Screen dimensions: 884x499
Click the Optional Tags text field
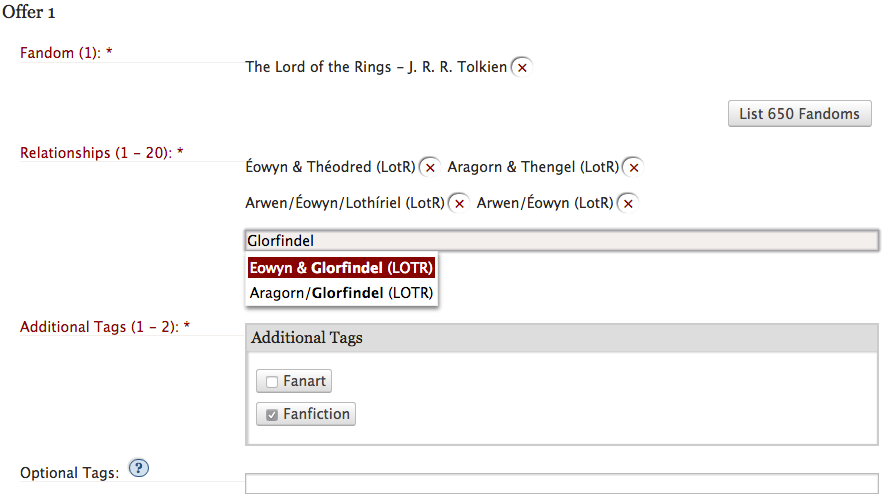pyautogui.click(x=562, y=484)
